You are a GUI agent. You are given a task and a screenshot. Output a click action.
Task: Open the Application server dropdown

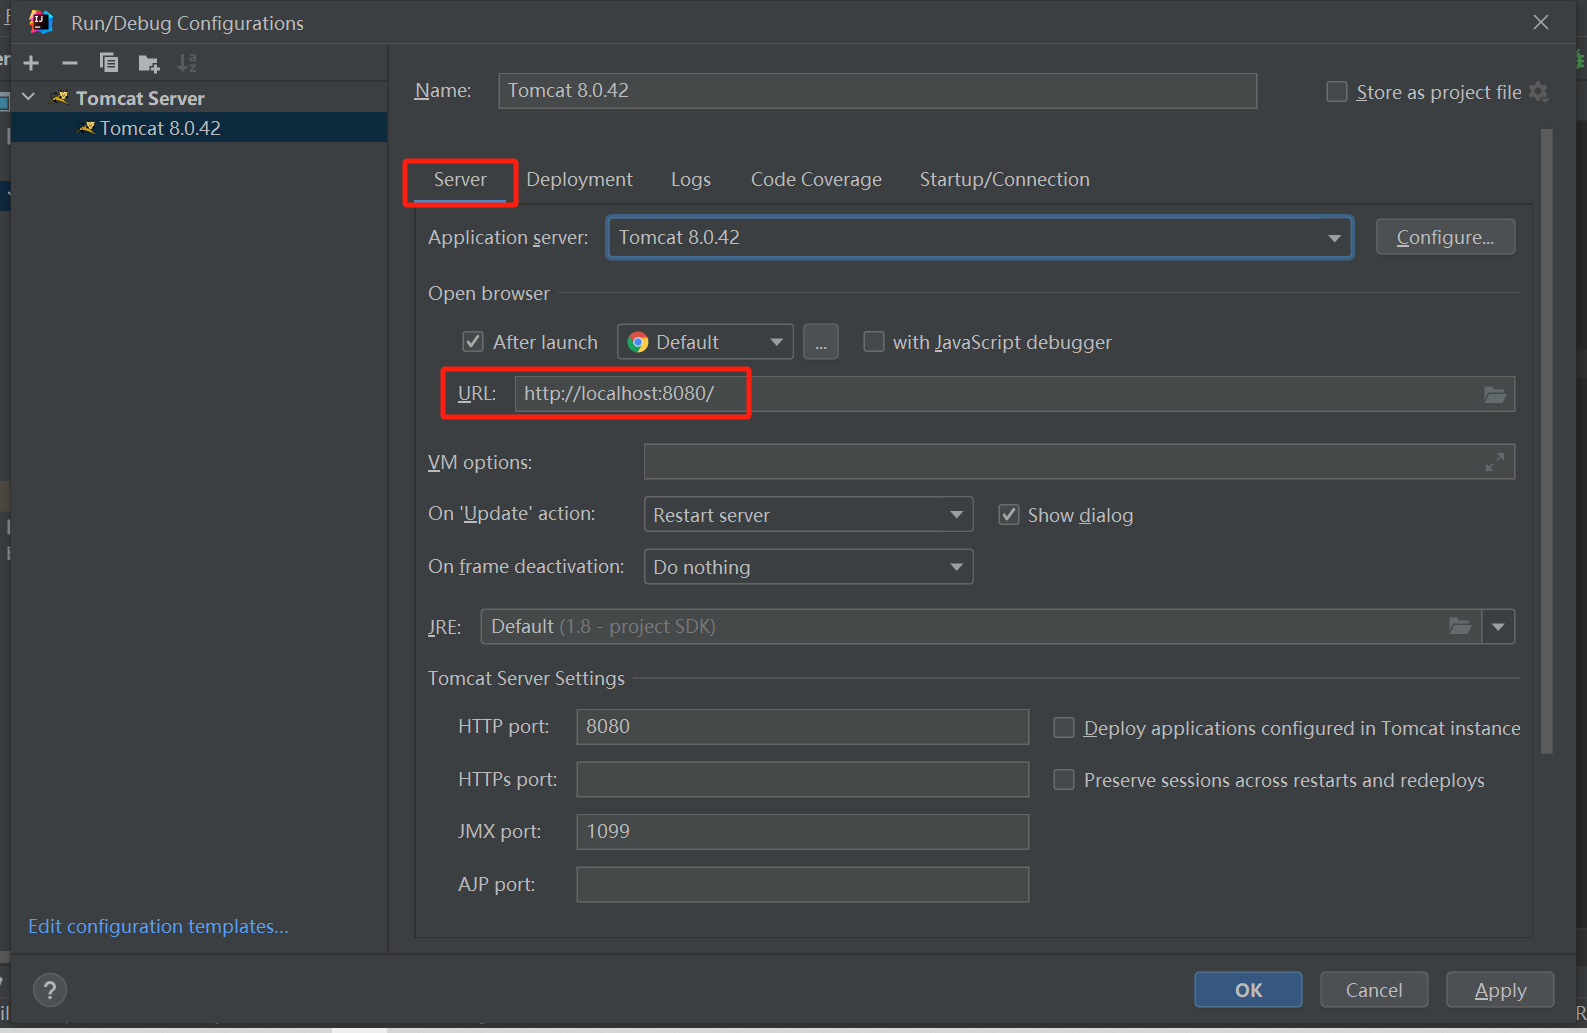pyautogui.click(x=980, y=237)
